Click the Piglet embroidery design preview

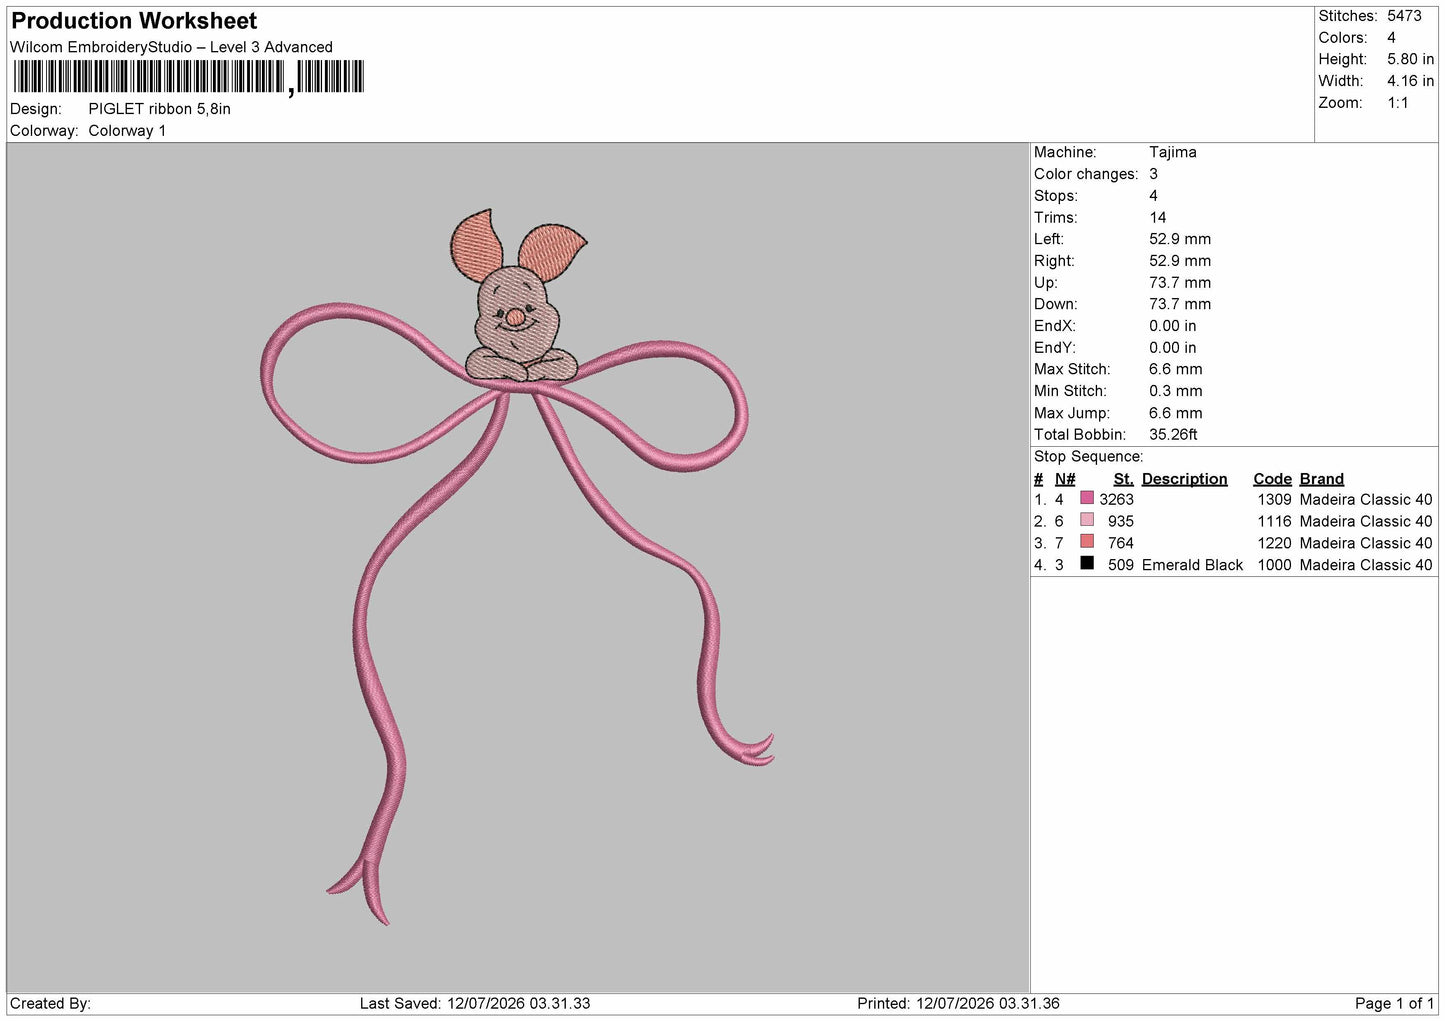tap(518, 567)
